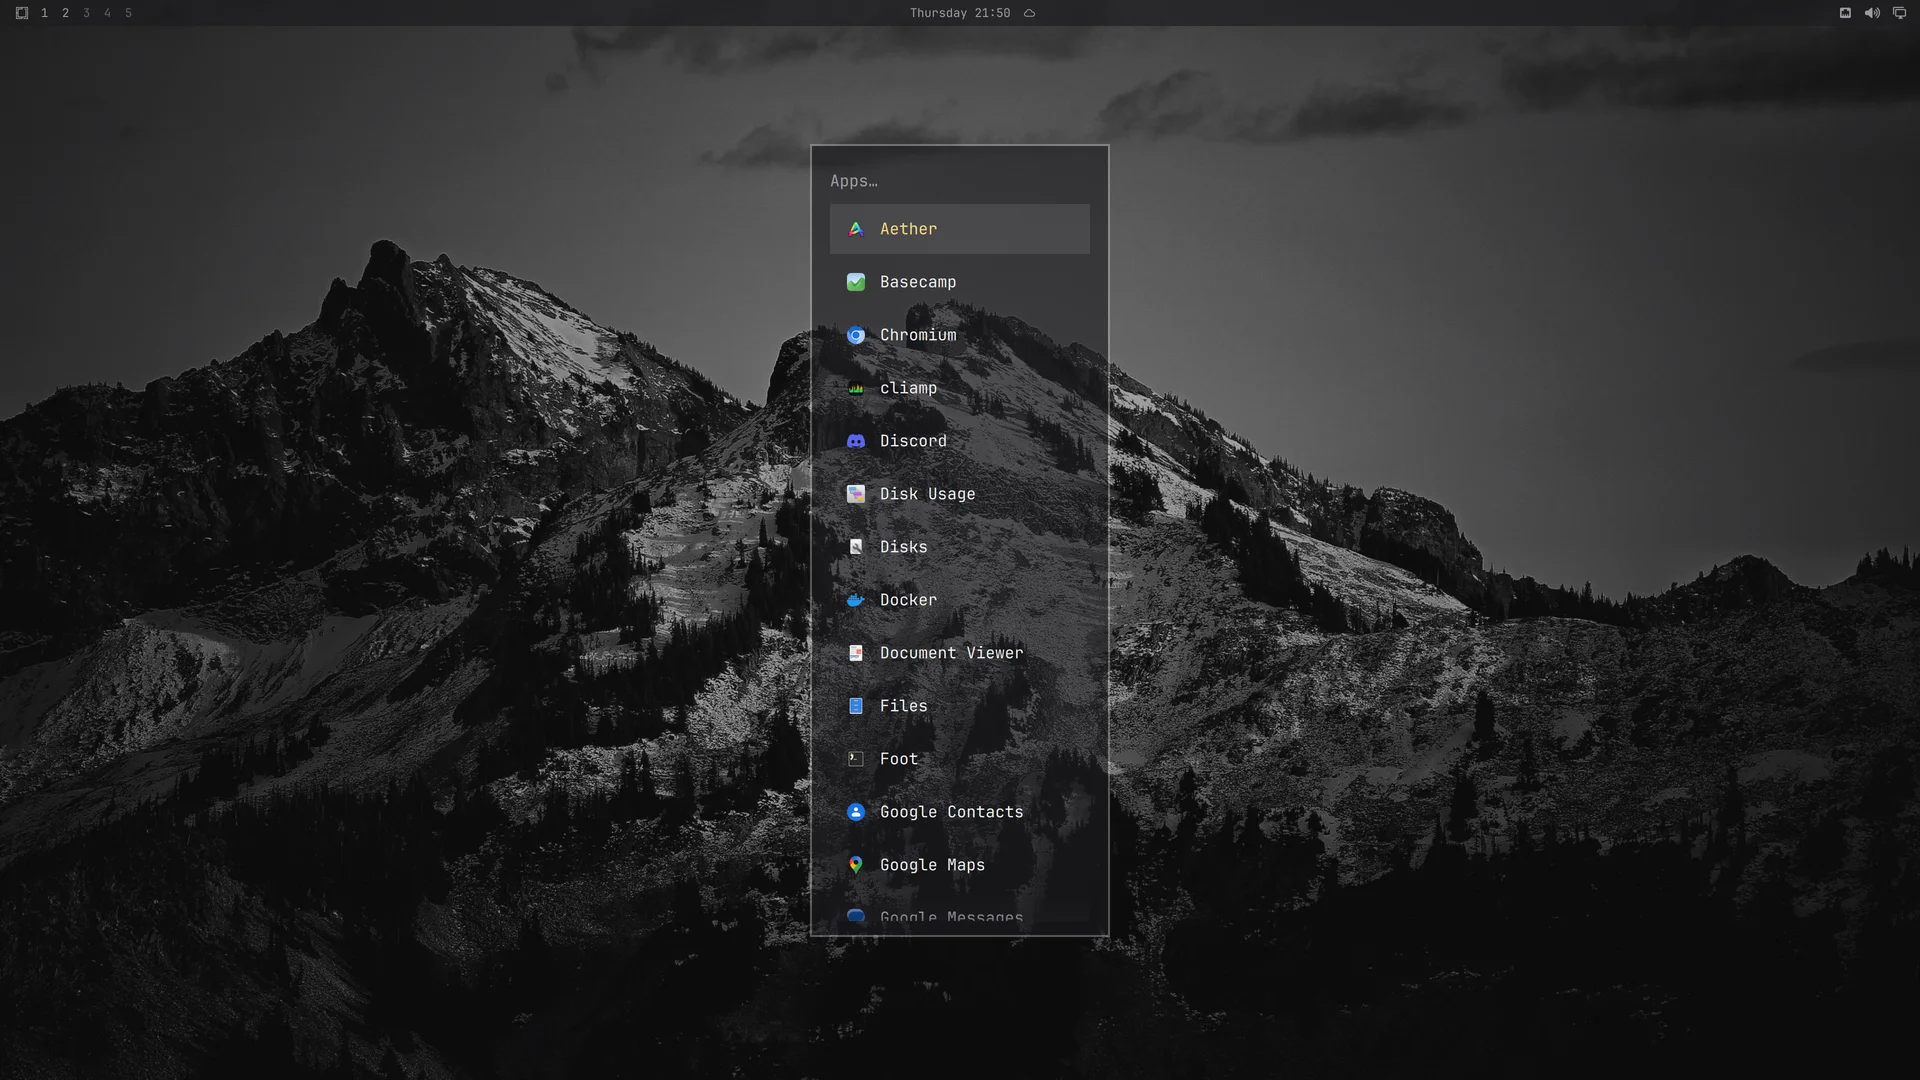1920x1080 pixels.
Task: Switch to workspace 1
Action: 44,13
